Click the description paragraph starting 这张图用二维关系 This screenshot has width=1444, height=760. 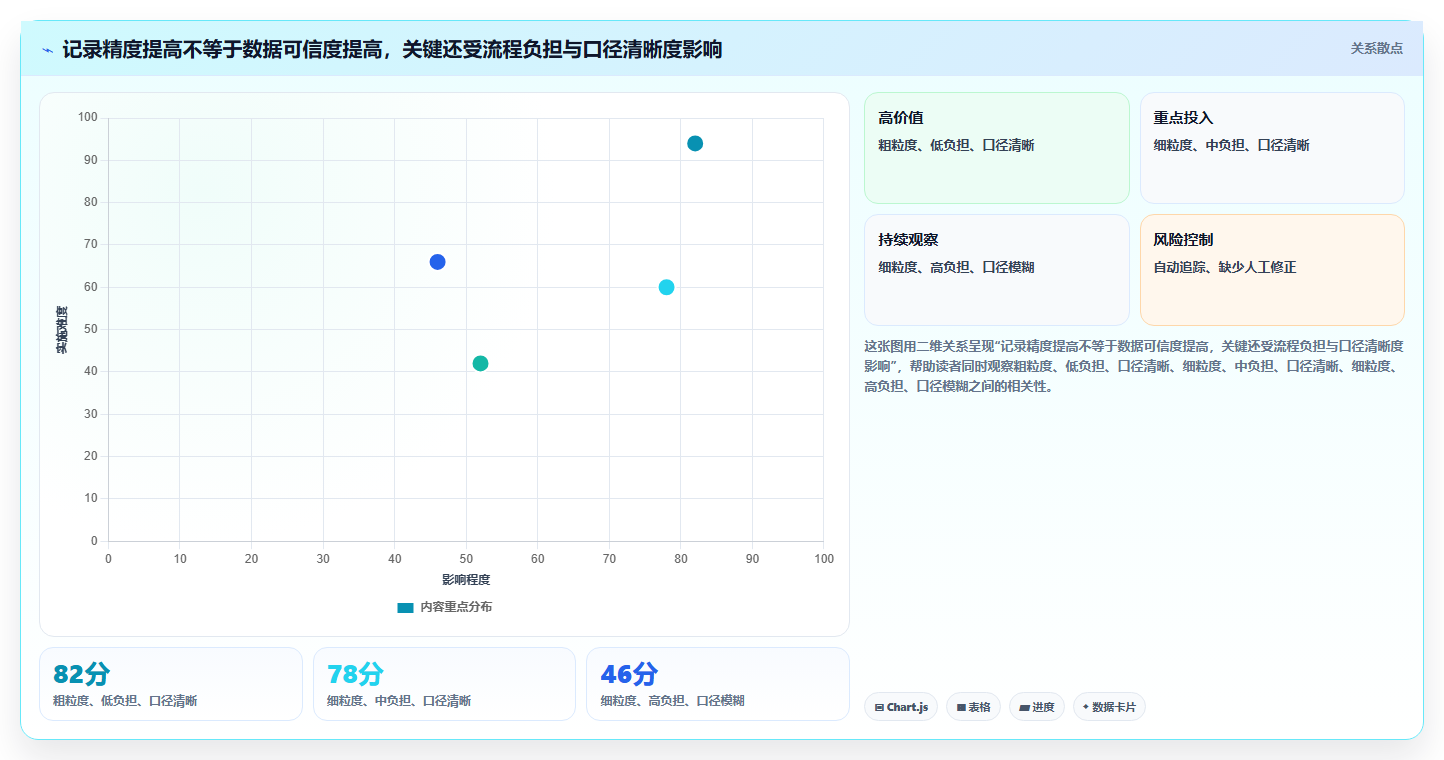pos(1134,366)
